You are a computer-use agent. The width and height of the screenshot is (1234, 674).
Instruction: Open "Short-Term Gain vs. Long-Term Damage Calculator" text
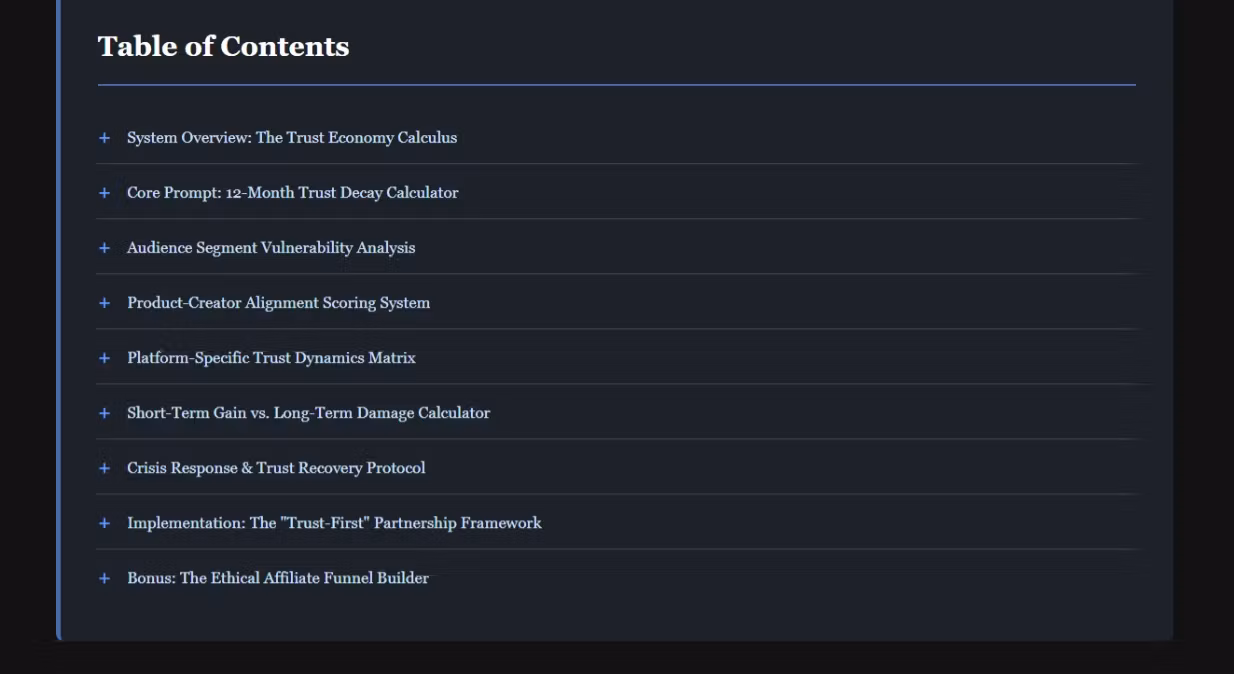coord(308,413)
